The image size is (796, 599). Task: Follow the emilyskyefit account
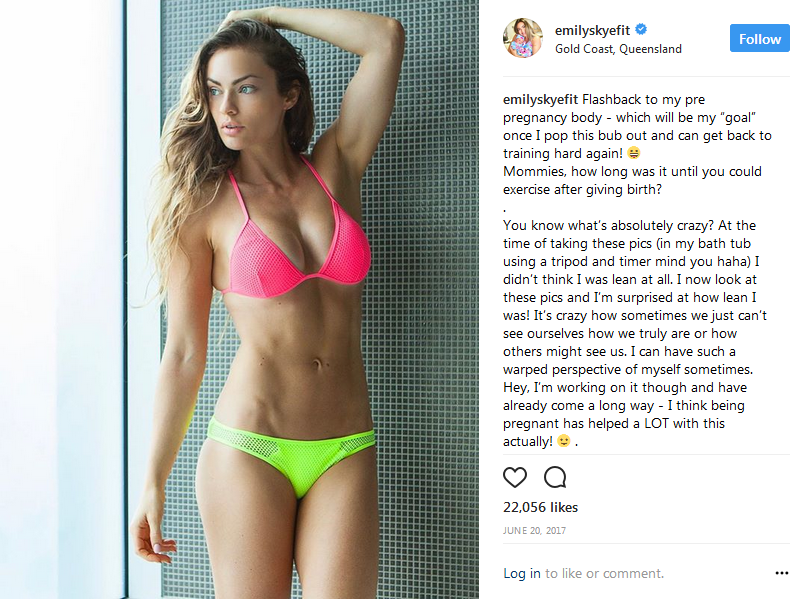pos(759,38)
